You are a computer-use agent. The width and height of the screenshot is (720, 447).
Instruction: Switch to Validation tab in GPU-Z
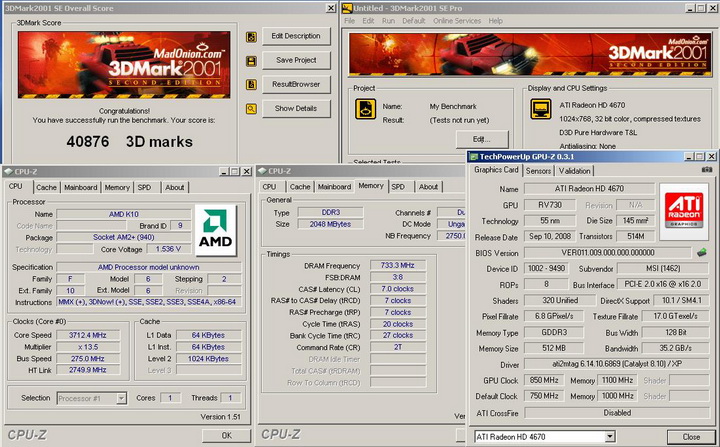pyautogui.click(x=574, y=171)
